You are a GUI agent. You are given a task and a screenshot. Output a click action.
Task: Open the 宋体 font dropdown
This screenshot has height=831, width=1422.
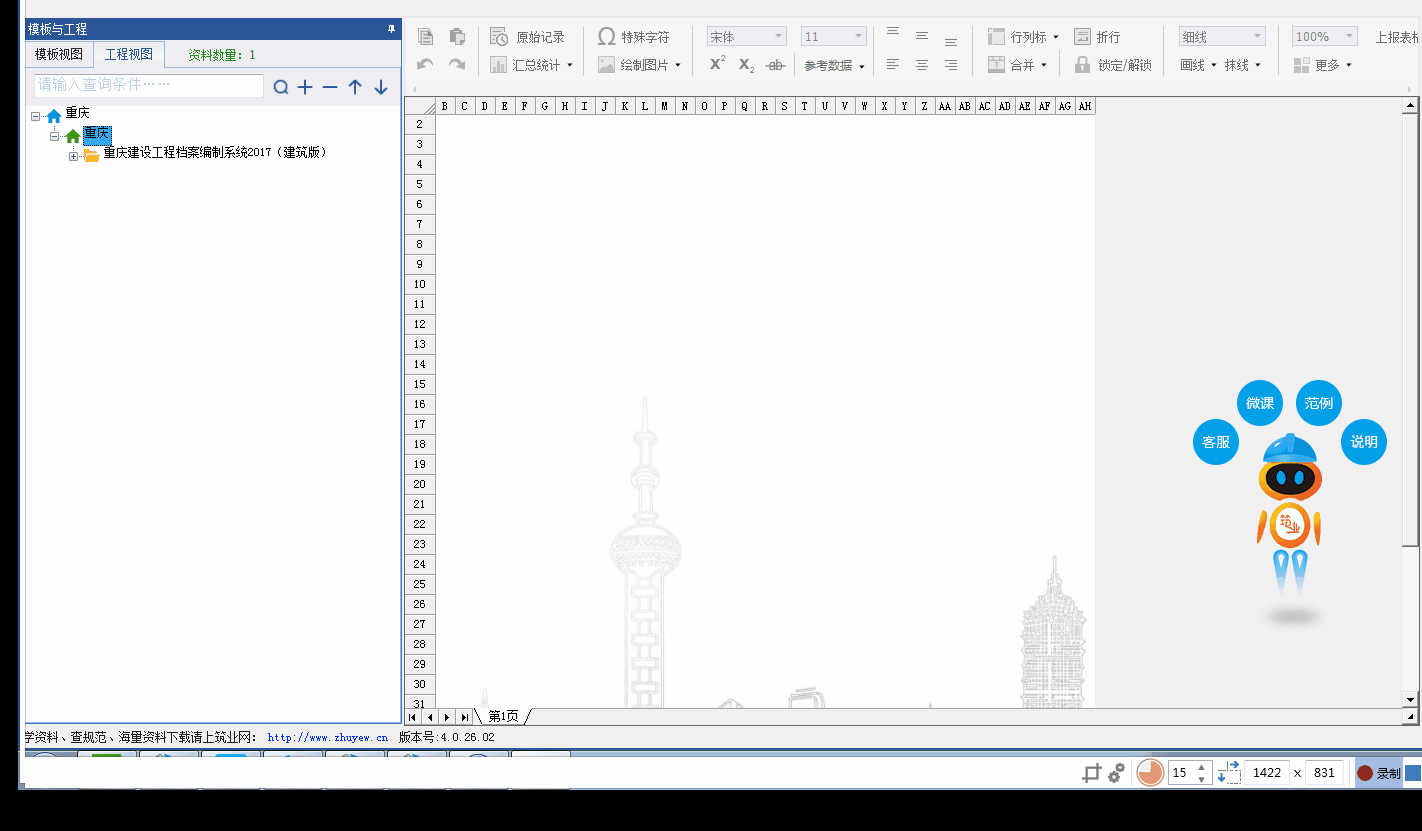(x=746, y=37)
